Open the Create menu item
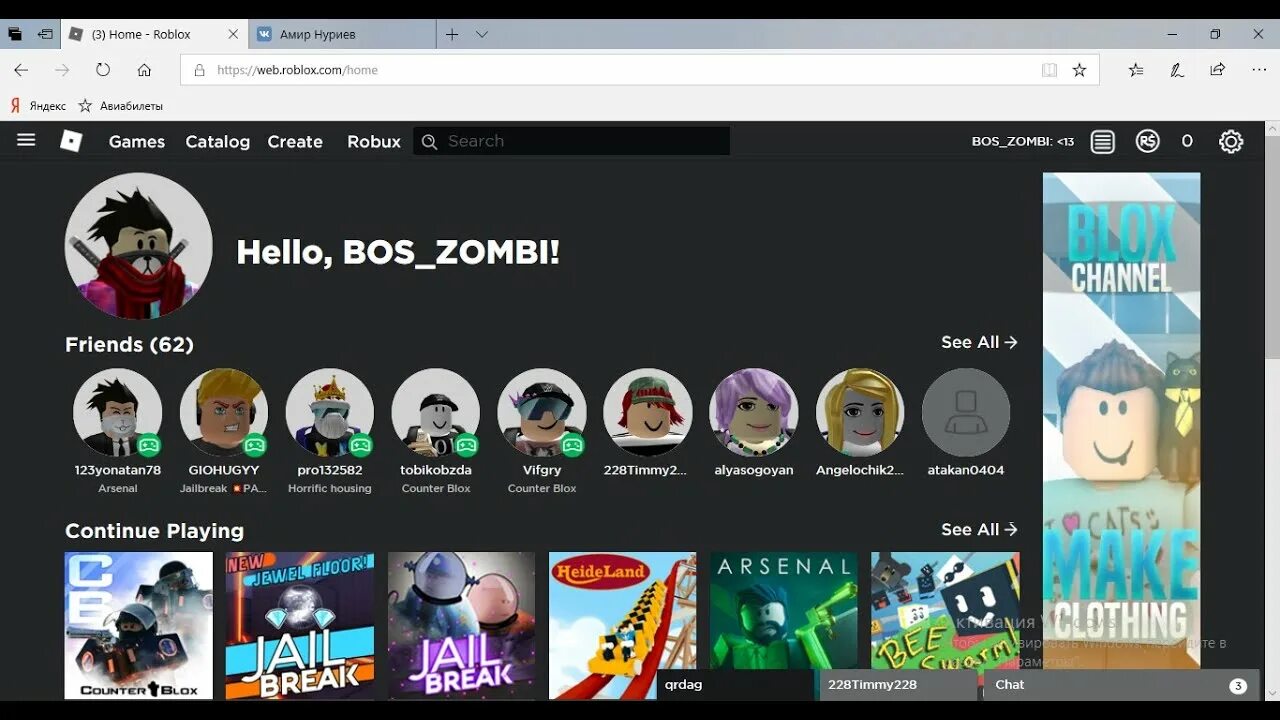The height and width of the screenshot is (720, 1280). click(295, 142)
